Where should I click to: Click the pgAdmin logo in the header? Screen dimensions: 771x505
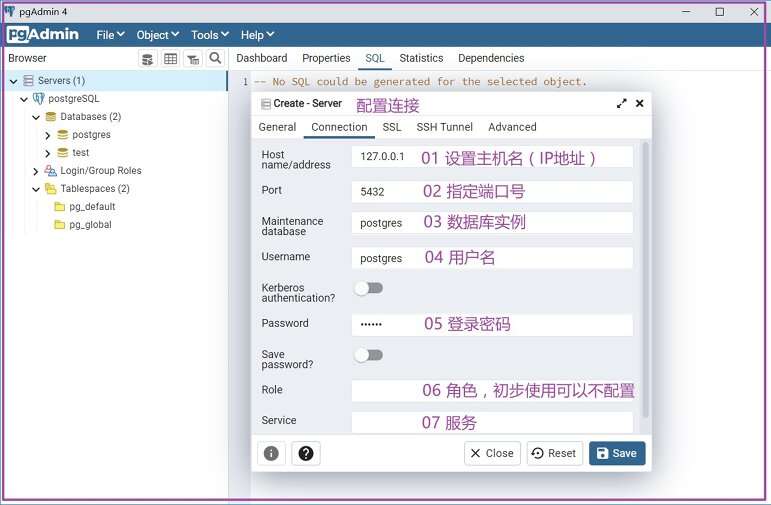click(43, 34)
